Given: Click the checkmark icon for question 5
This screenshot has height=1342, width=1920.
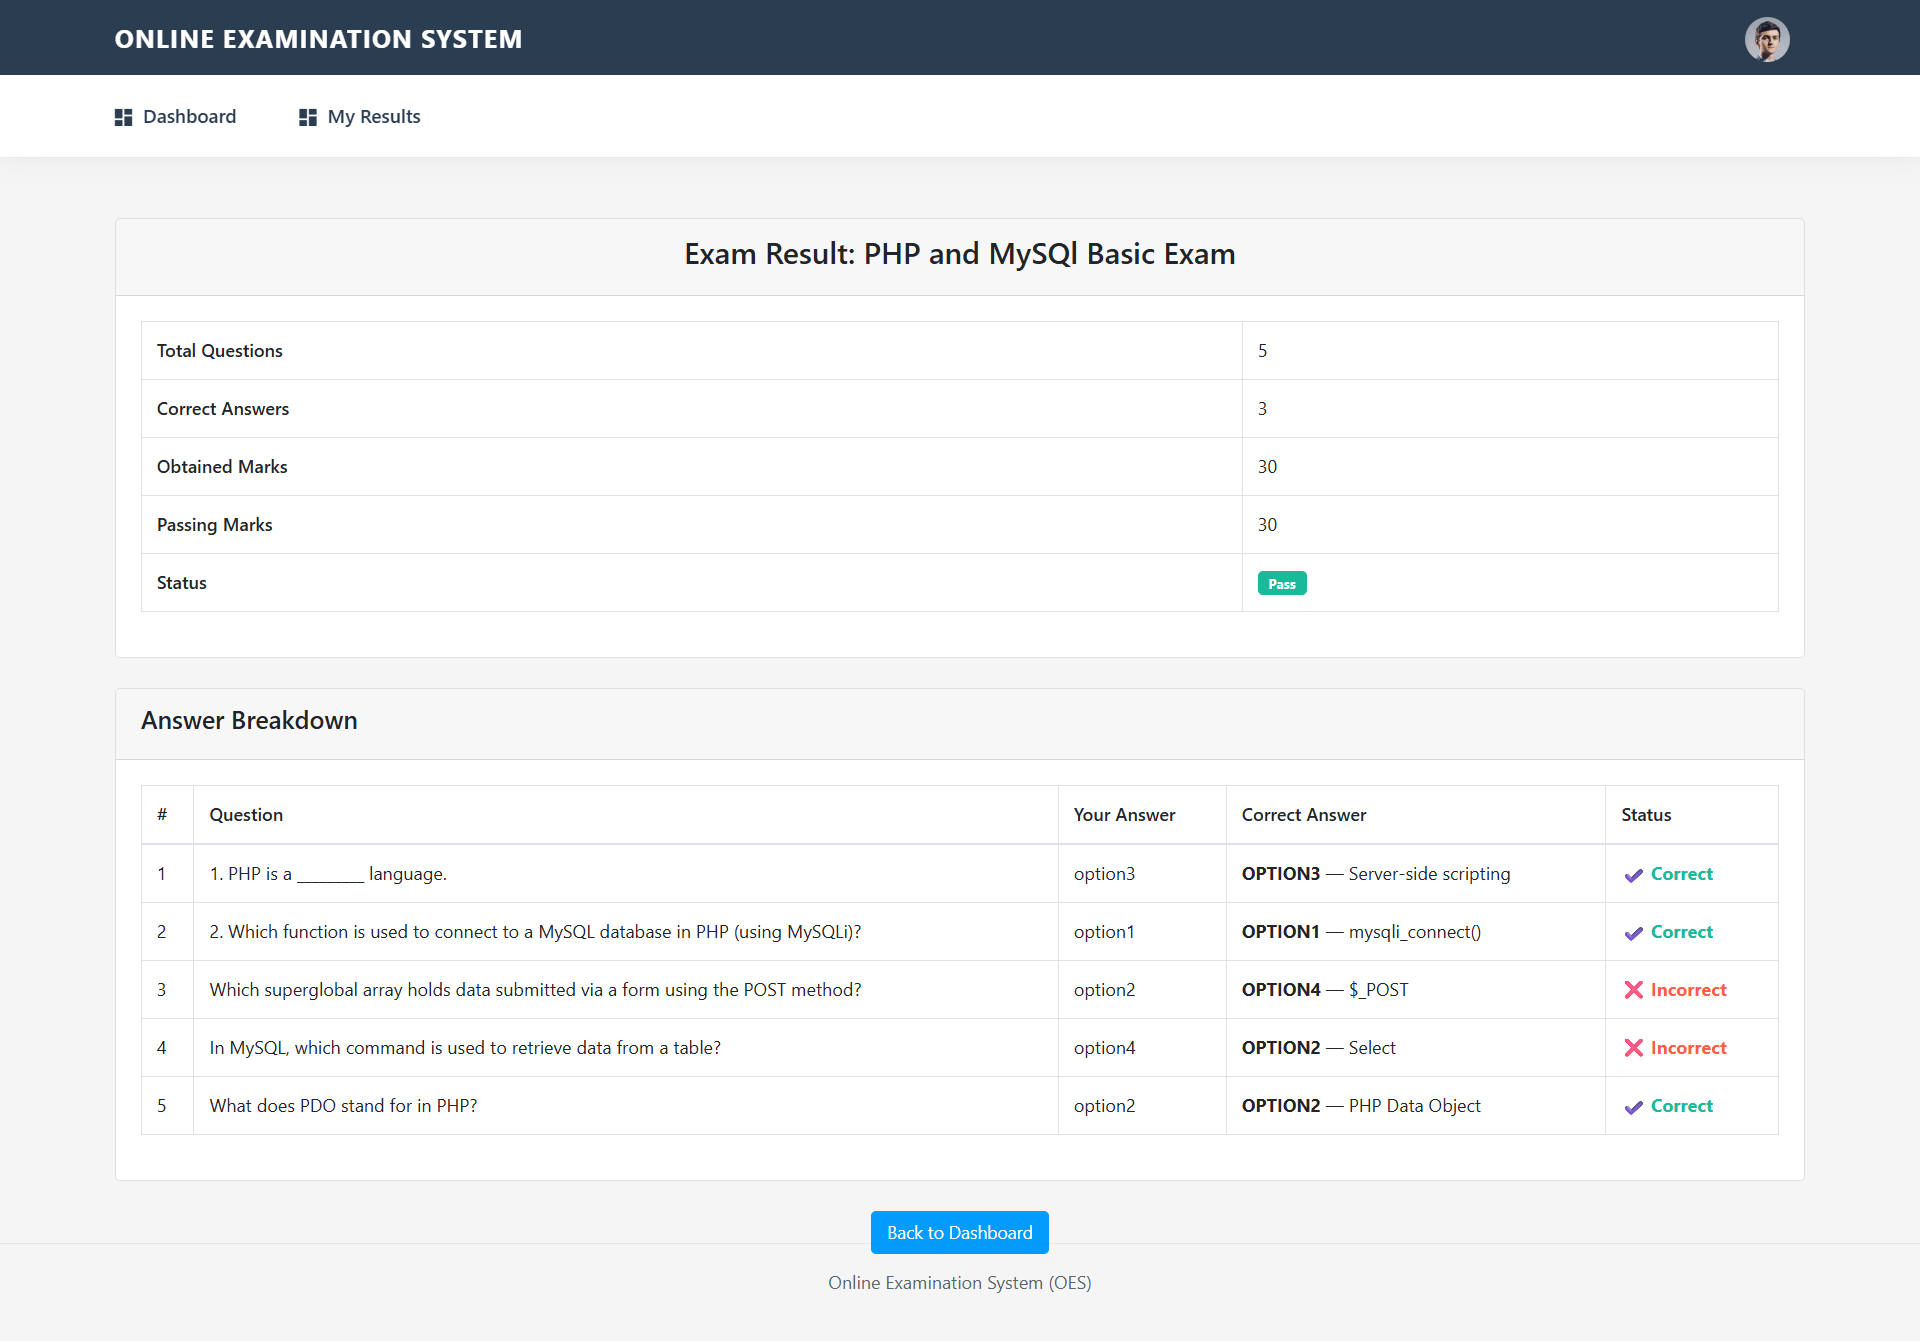Looking at the screenshot, I should click(x=1633, y=1107).
